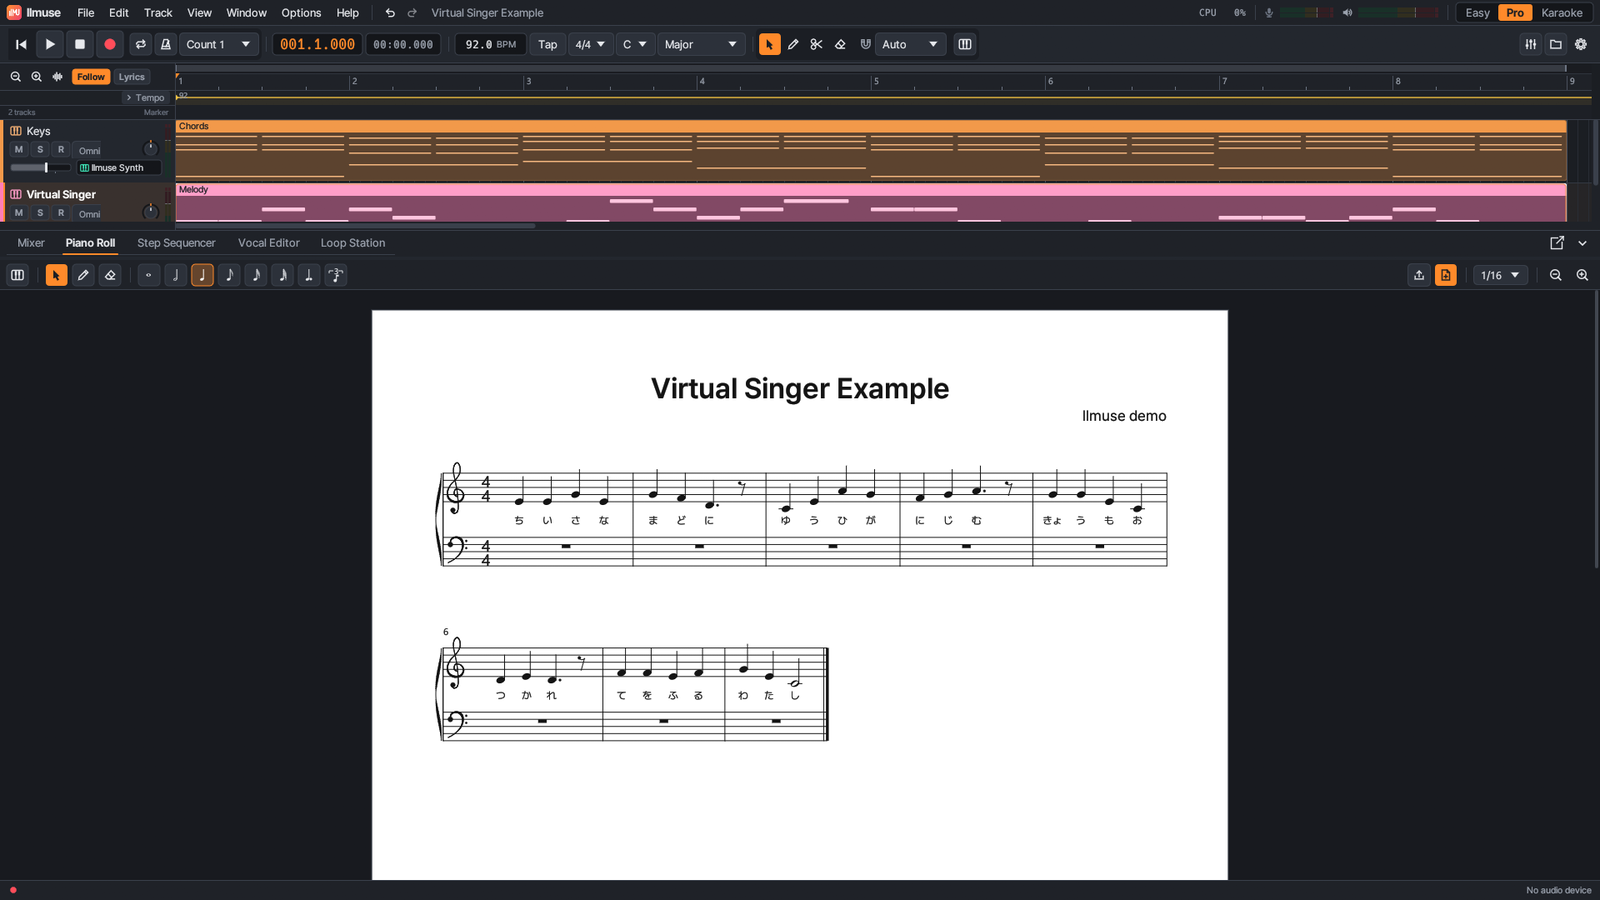Start playback with the Play button

[x=50, y=44]
